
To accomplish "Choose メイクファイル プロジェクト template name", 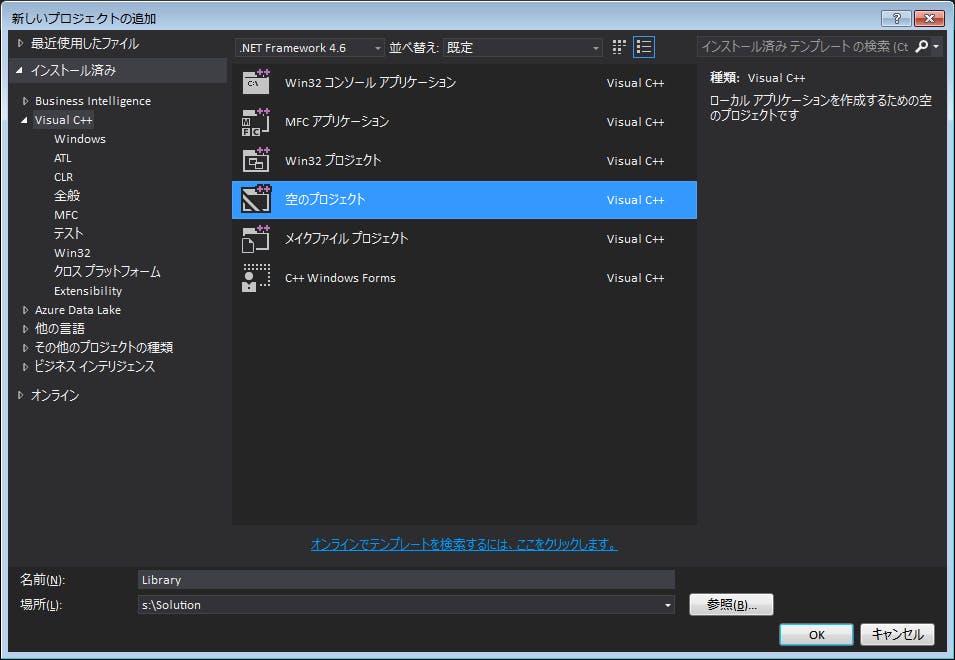I will point(347,238).
